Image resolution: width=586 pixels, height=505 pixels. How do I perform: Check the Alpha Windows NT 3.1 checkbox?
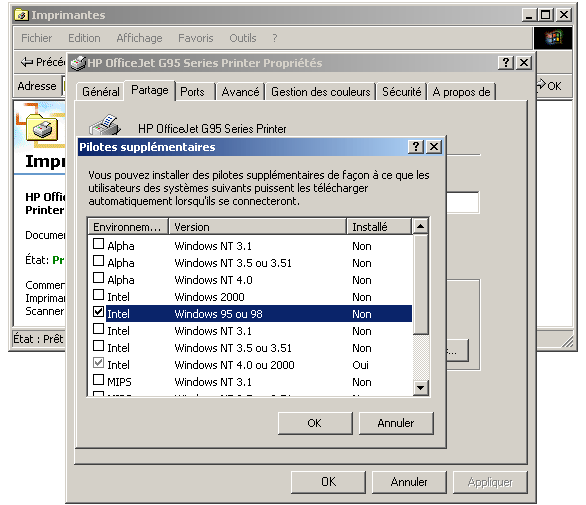[98, 244]
